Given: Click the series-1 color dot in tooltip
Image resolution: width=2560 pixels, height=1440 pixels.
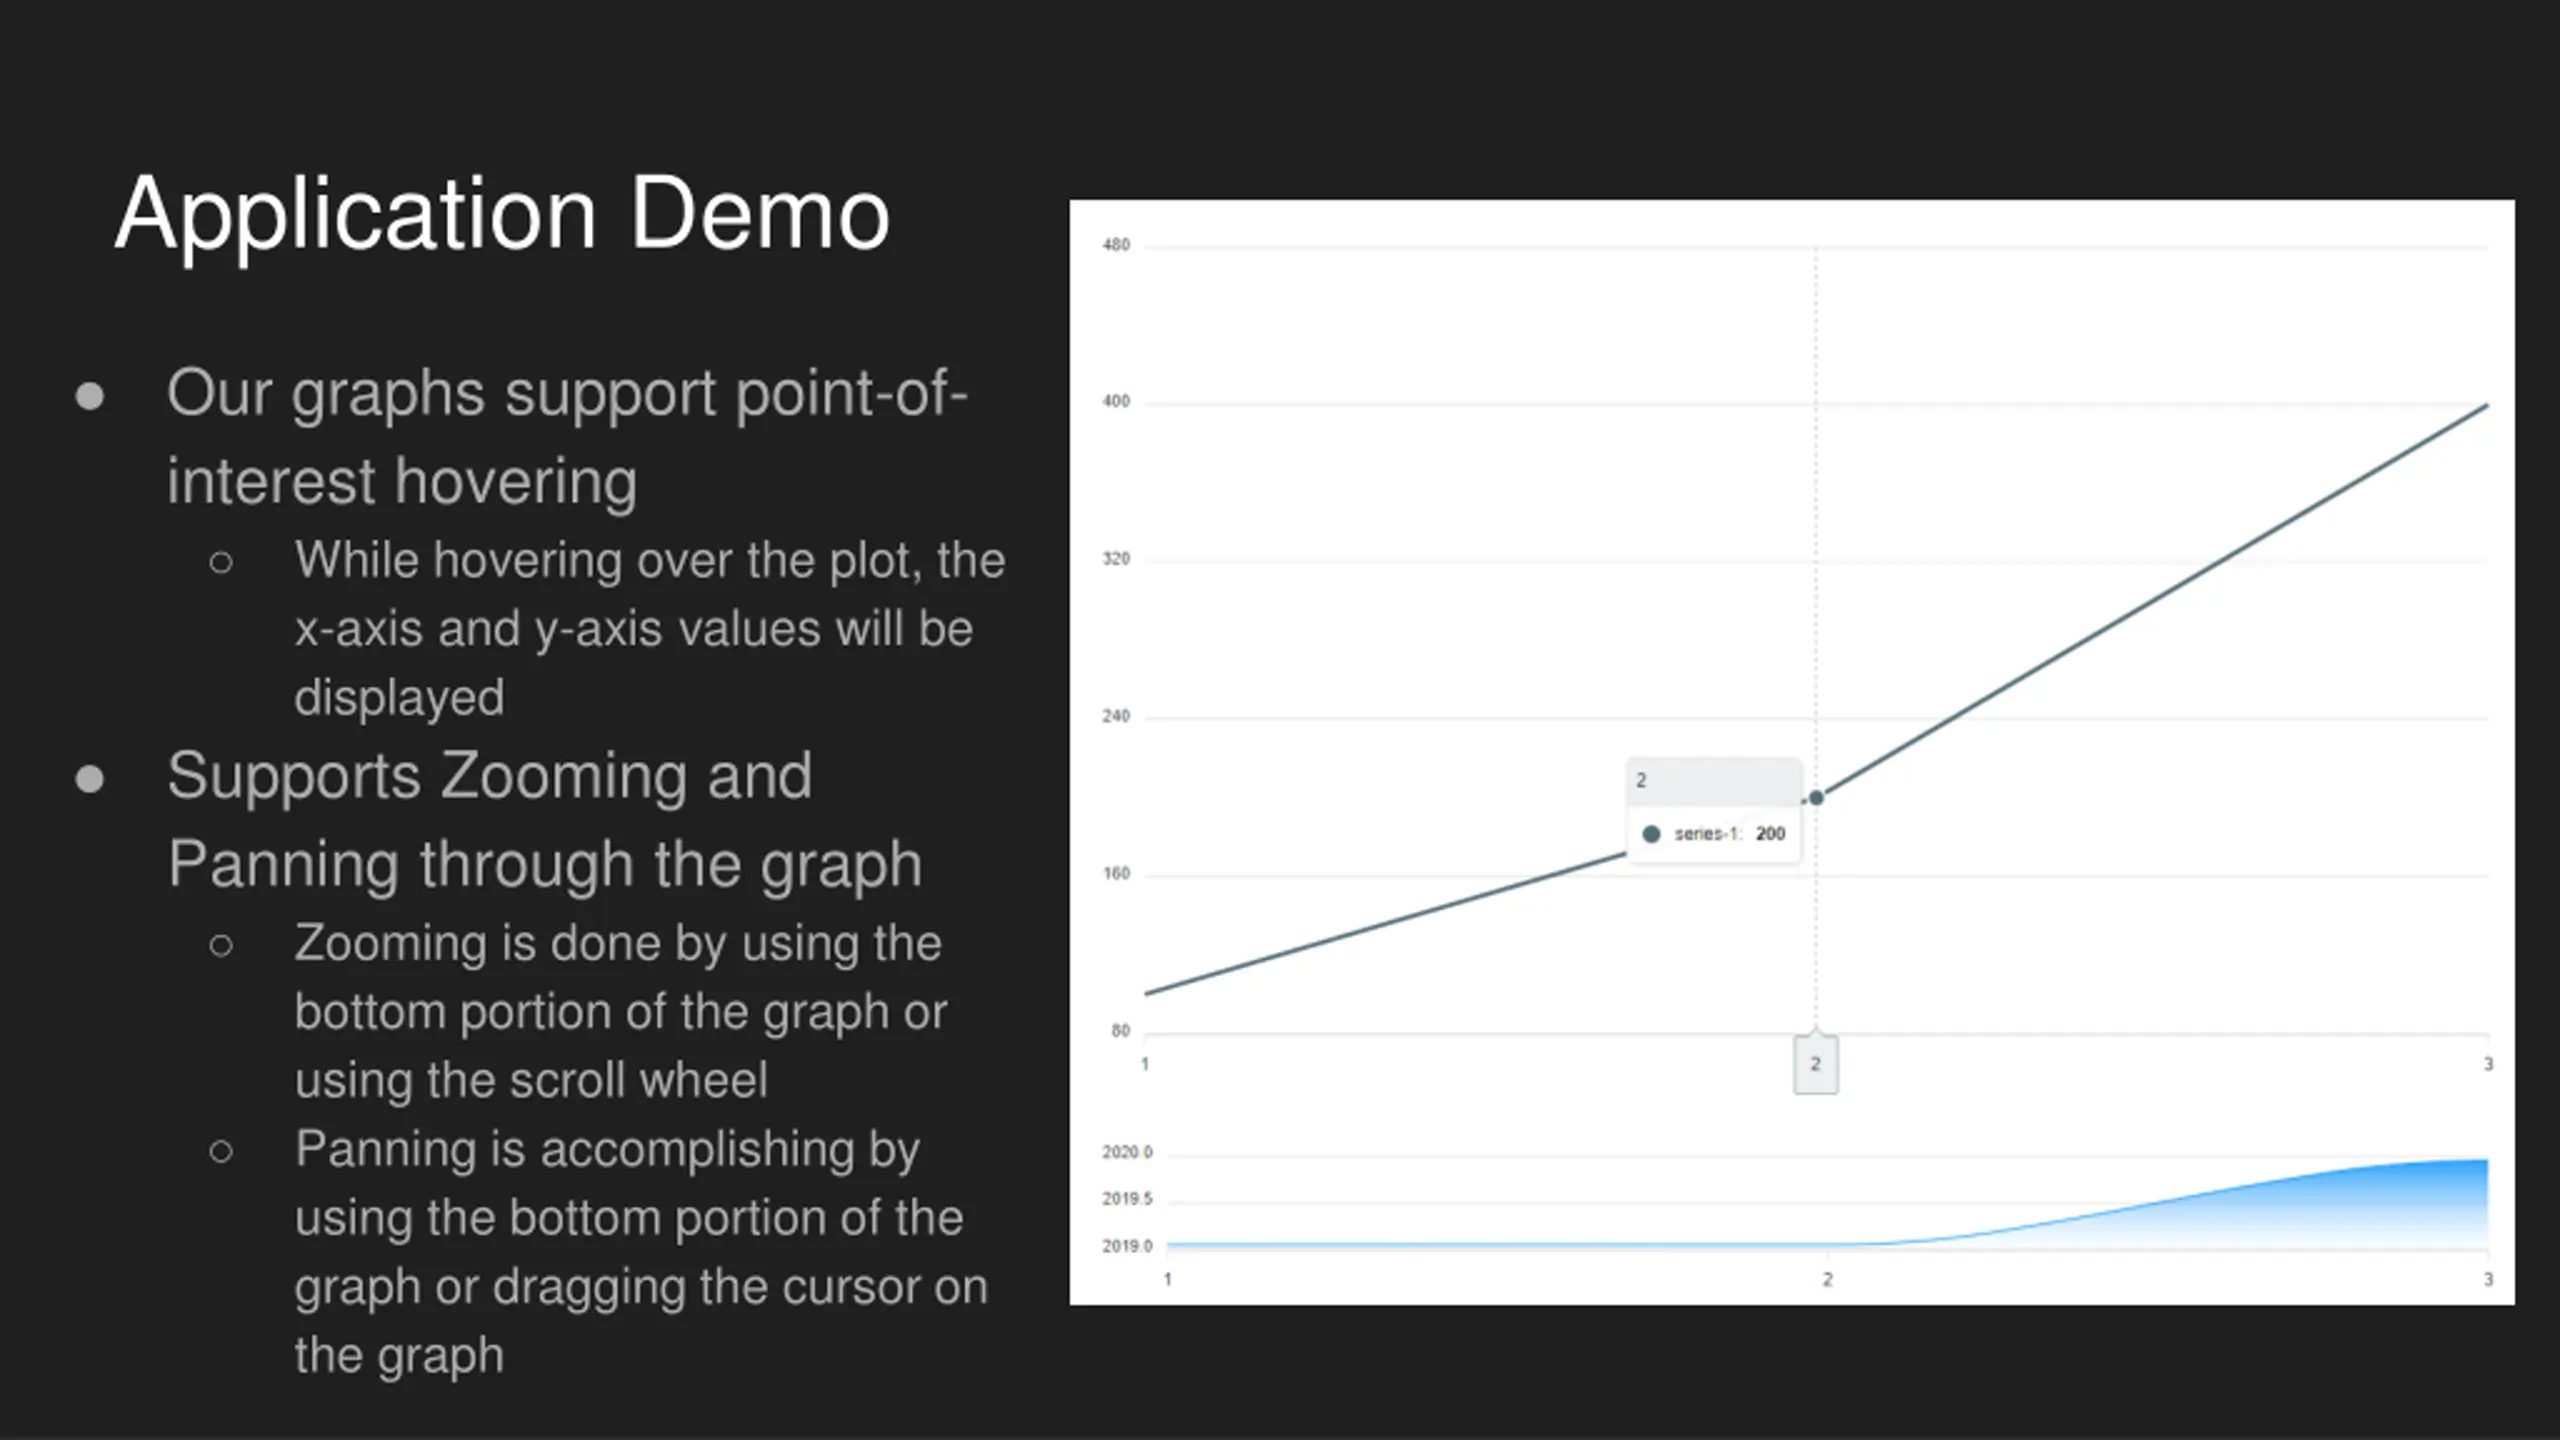Looking at the screenshot, I should pos(1651,834).
